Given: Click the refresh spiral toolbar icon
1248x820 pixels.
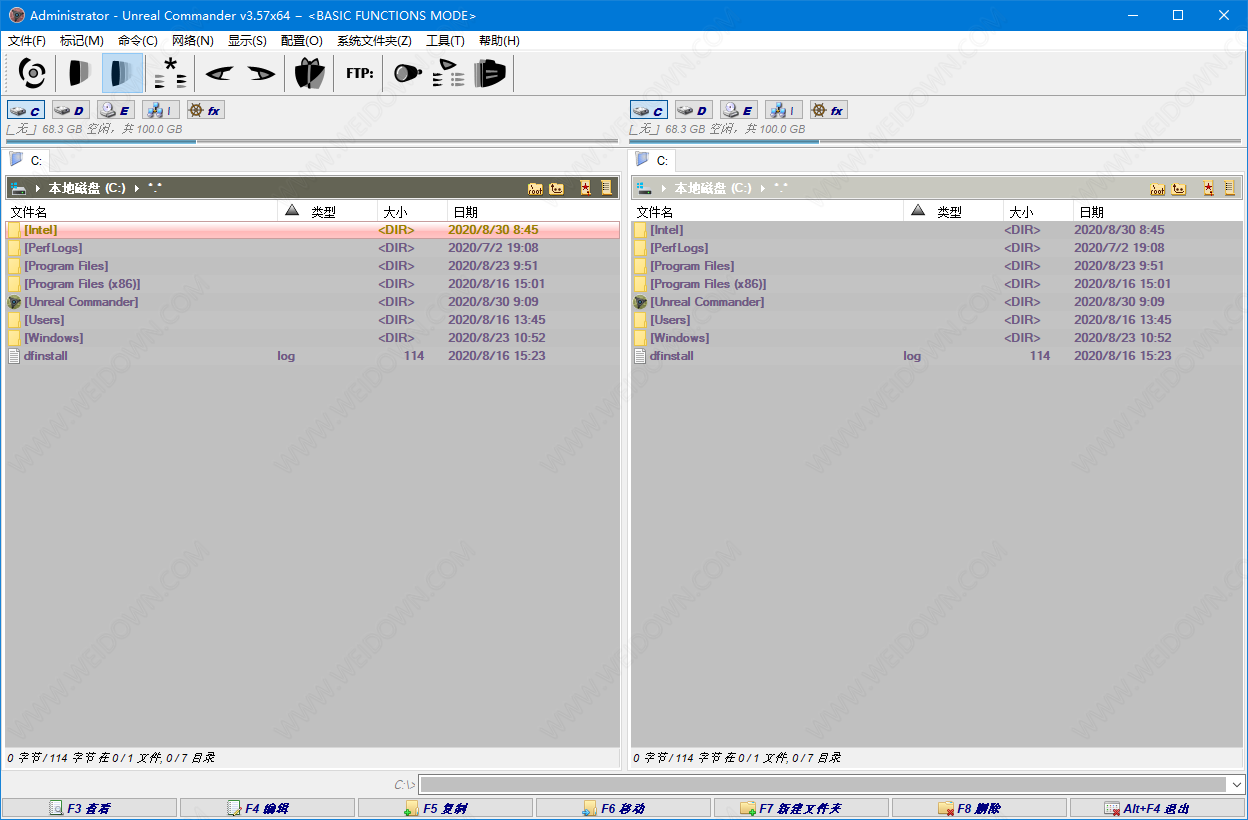Looking at the screenshot, I should [x=33, y=73].
